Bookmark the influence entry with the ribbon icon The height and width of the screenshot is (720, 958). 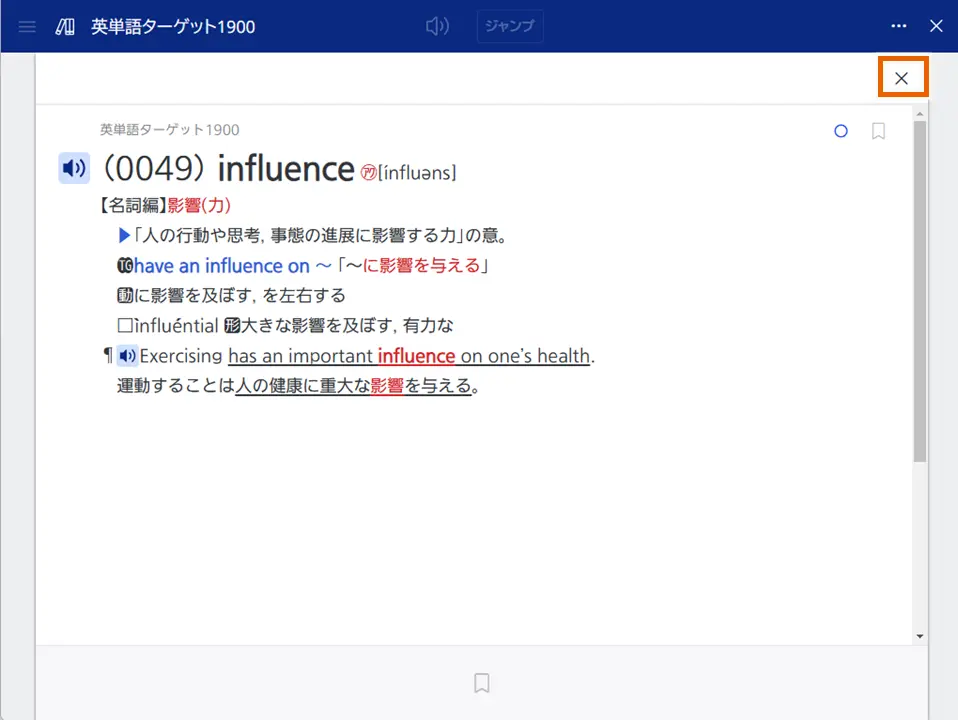[878, 131]
